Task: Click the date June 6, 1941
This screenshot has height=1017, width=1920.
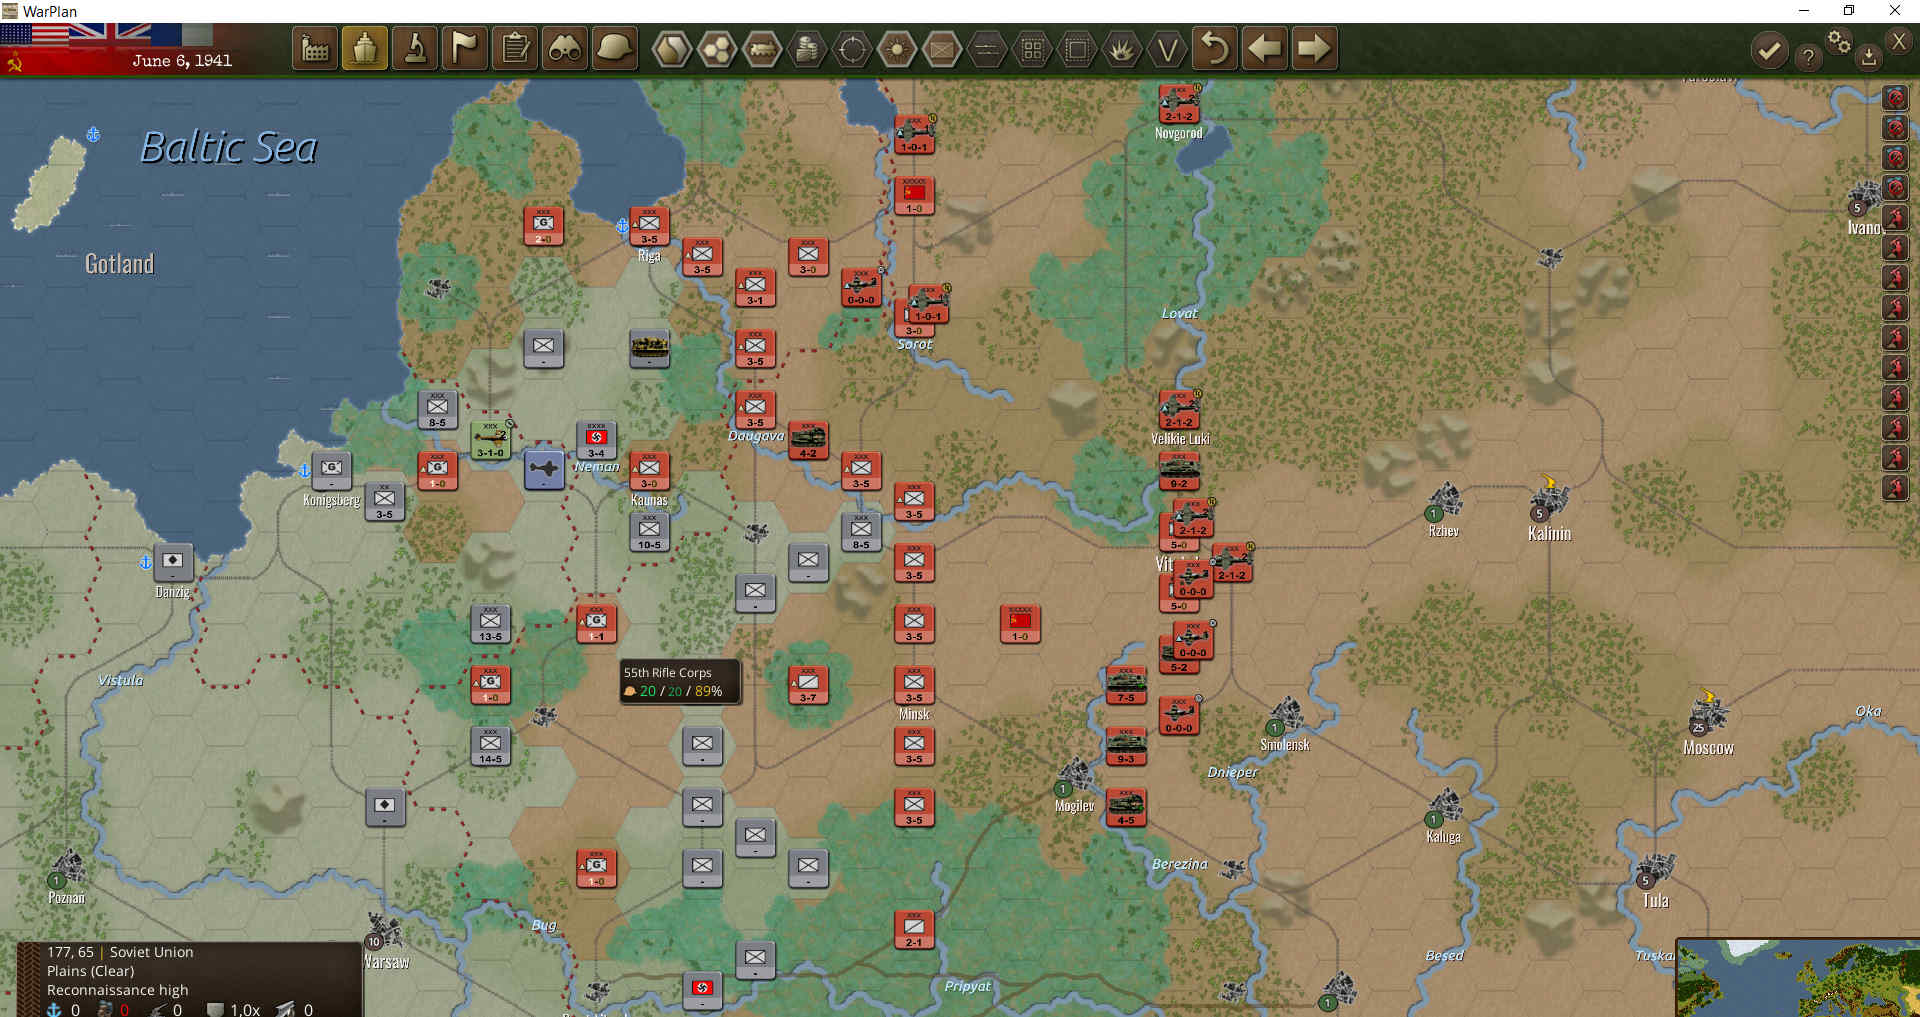Action: click(182, 61)
